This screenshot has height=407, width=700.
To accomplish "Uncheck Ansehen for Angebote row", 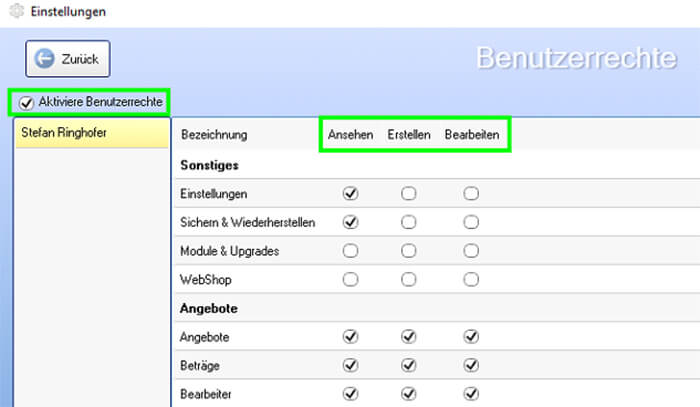I will pos(350,336).
